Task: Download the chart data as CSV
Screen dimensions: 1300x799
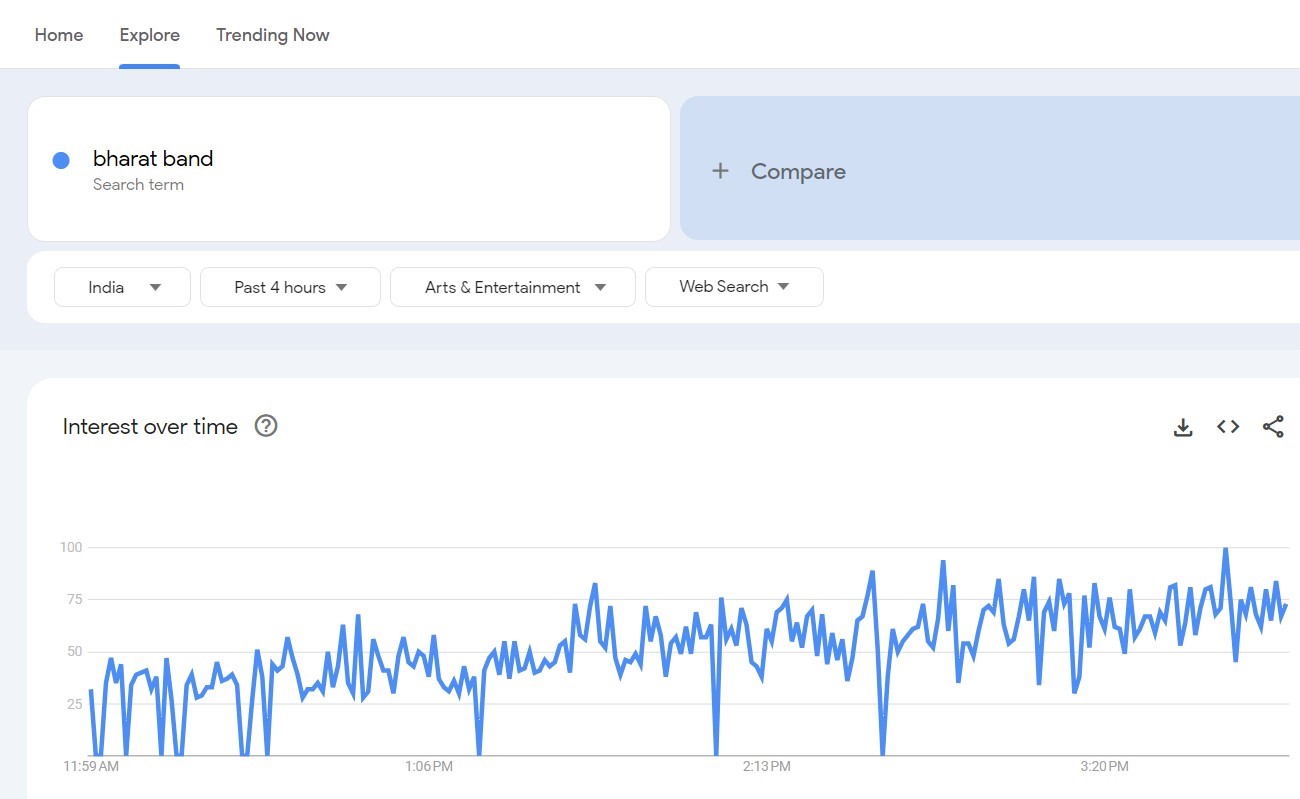Action: point(1183,427)
